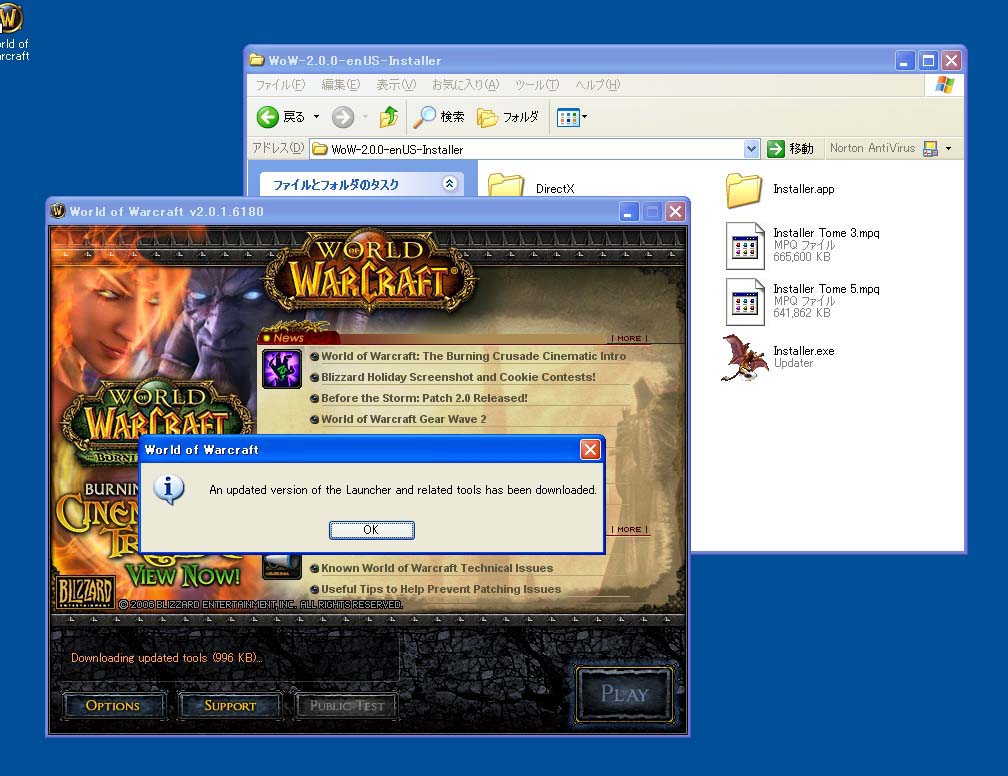
Task: Click the 移動 Go button
Action: (x=791, y=149)
